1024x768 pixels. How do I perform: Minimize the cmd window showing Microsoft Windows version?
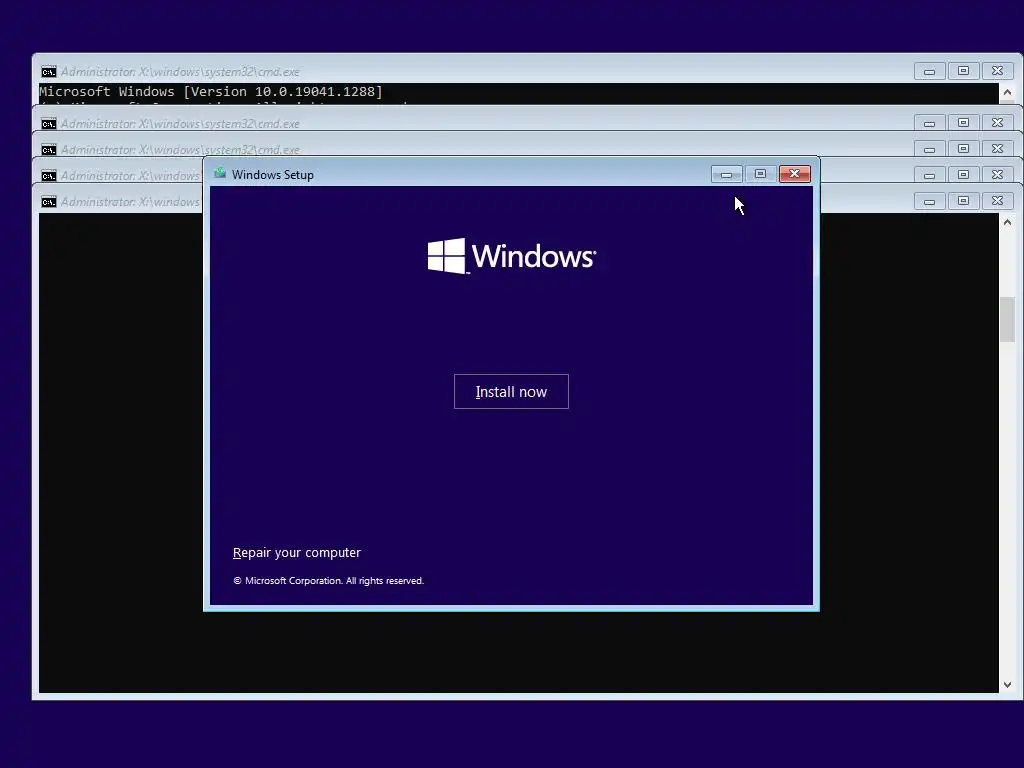pos(929,71)
